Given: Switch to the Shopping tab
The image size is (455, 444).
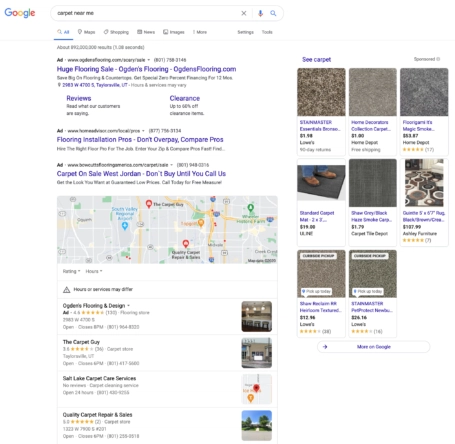Looking at the screenshot, I should [116, 32].
